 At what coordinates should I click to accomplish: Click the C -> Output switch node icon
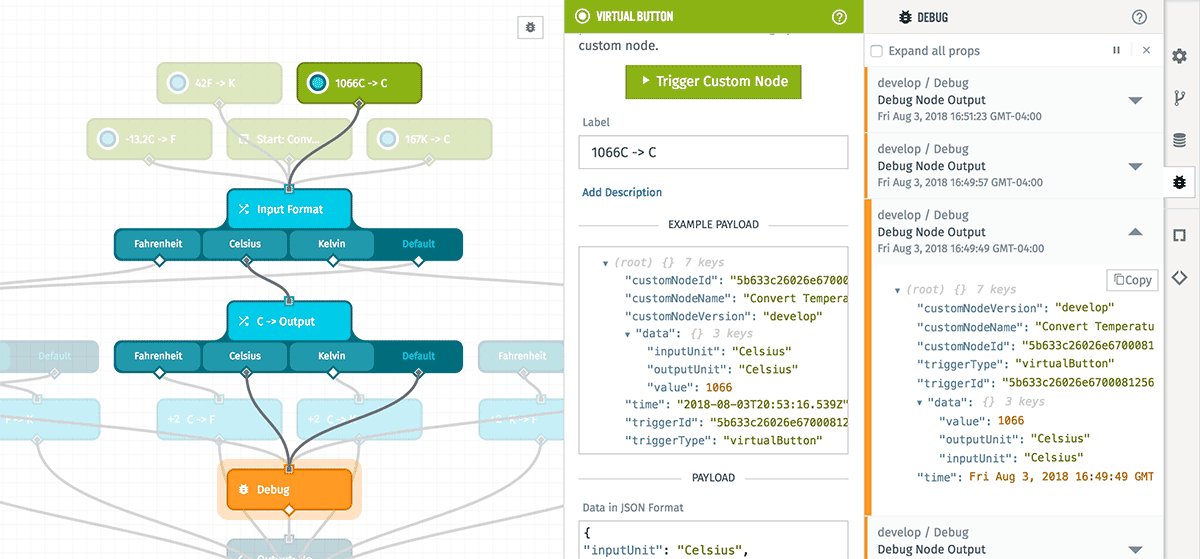coord(244,321)
